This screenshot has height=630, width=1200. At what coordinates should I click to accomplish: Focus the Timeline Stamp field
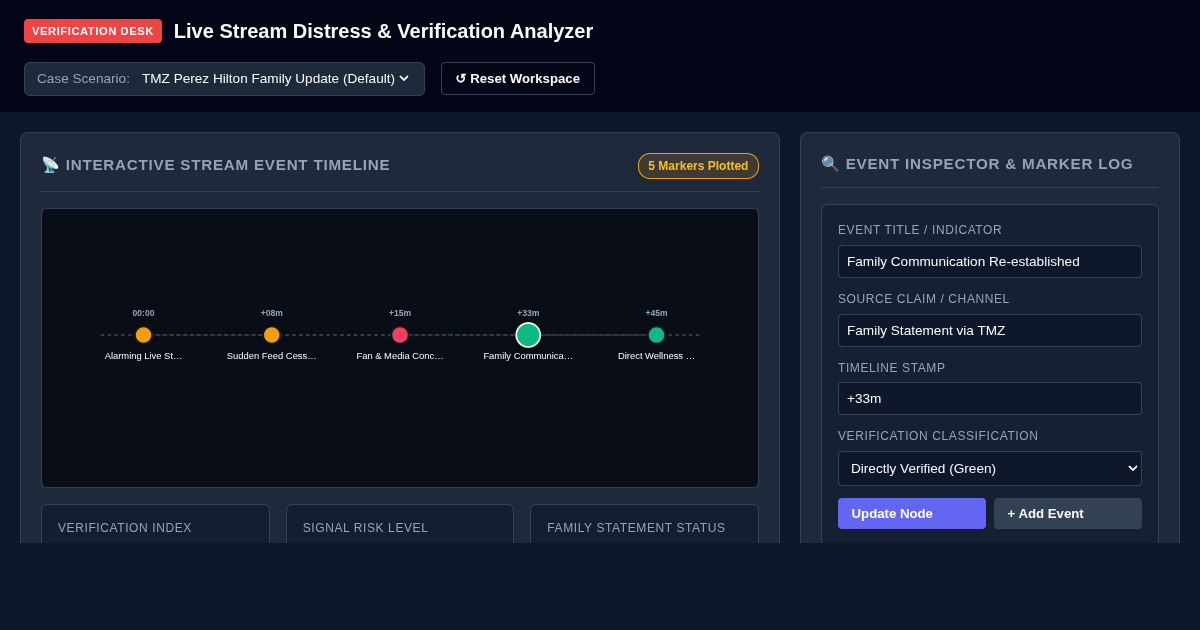tap(990, 398)
